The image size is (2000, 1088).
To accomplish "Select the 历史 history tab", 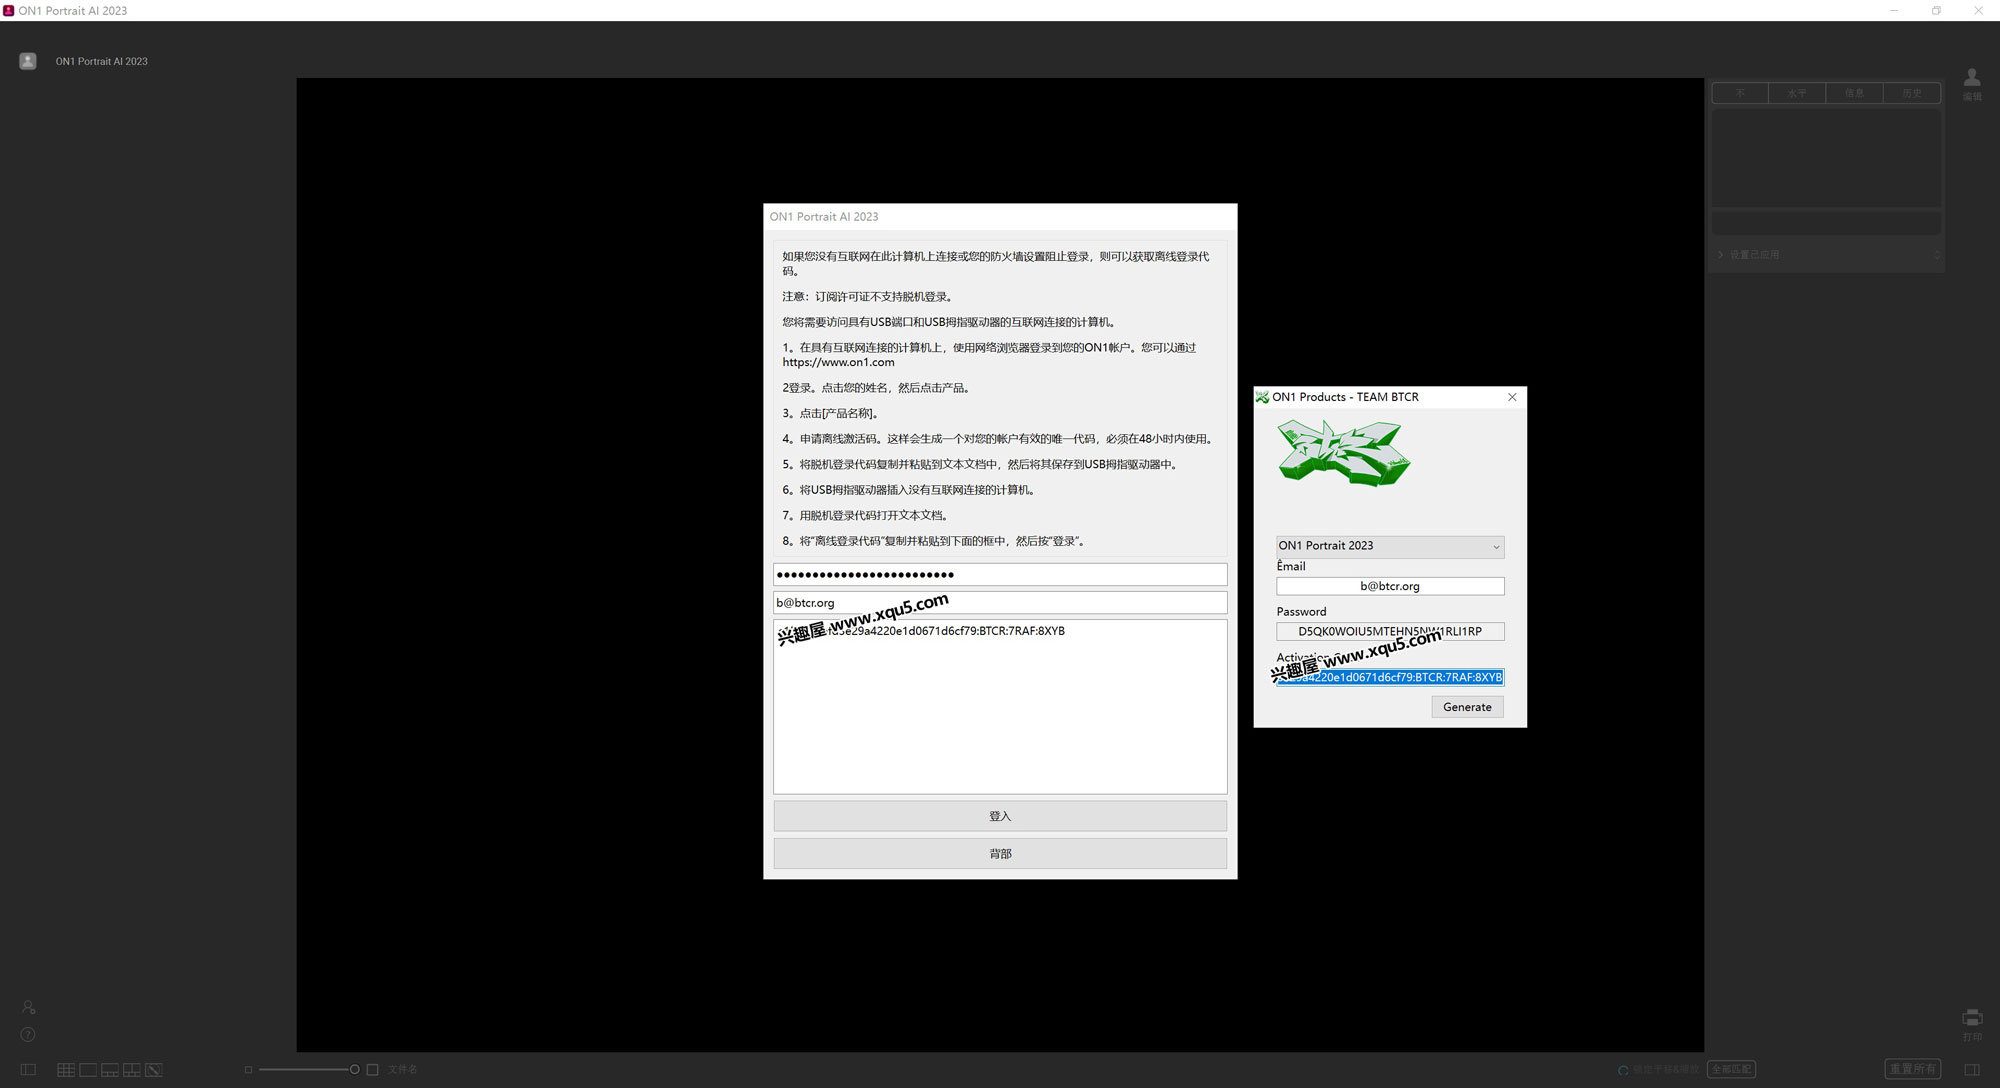I will (1912, 93).
